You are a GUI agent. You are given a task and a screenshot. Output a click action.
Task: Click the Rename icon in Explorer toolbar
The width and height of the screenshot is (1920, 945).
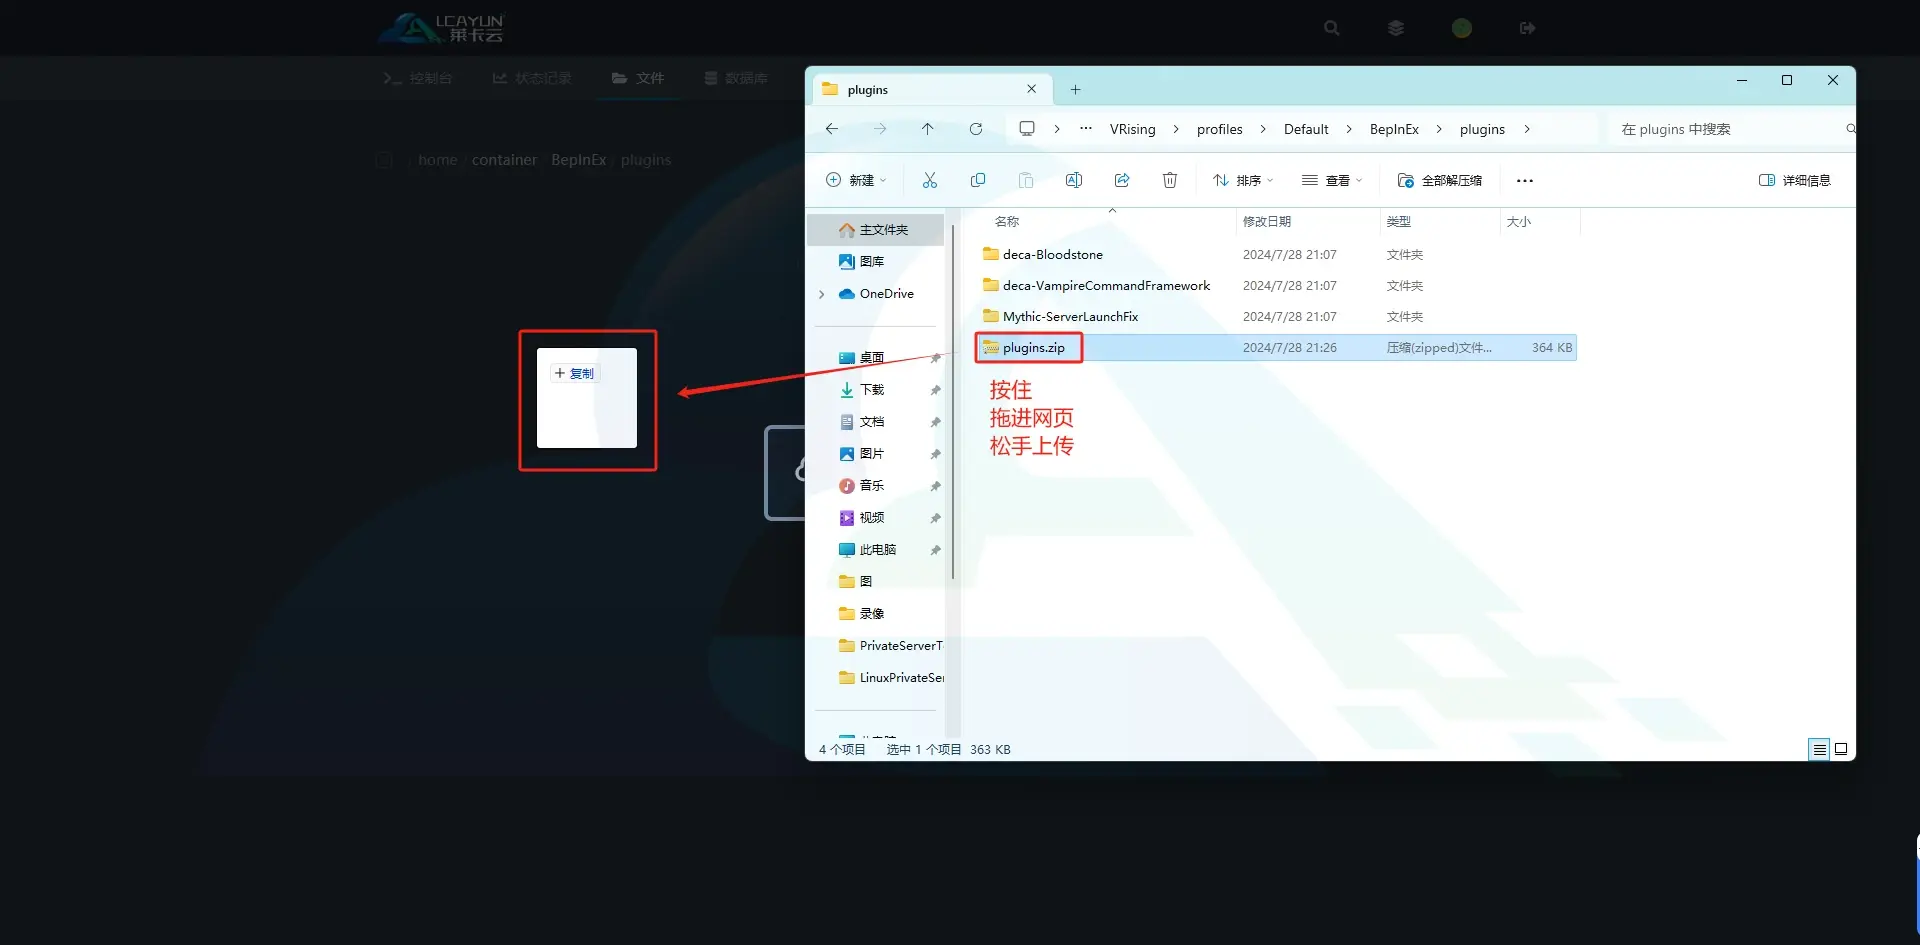[x=1073, y=180]
